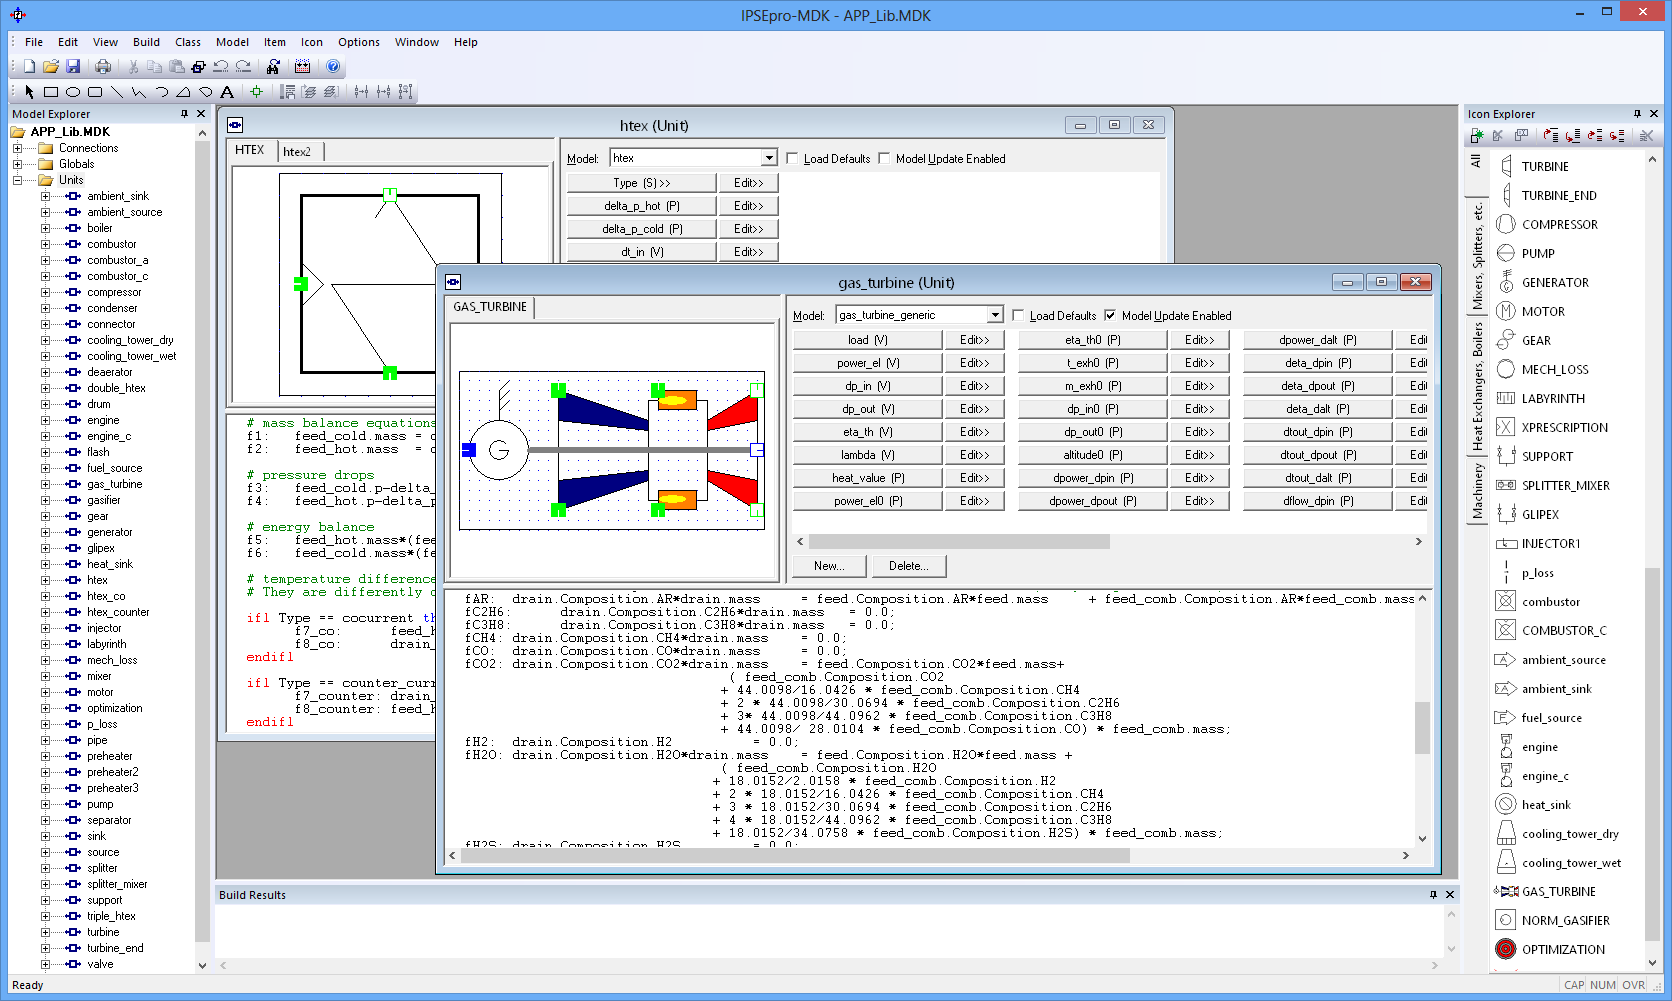This screenshot has width=1672, height=1001.
Task: Click the Save toolbar icon
Action: [73, 67]
